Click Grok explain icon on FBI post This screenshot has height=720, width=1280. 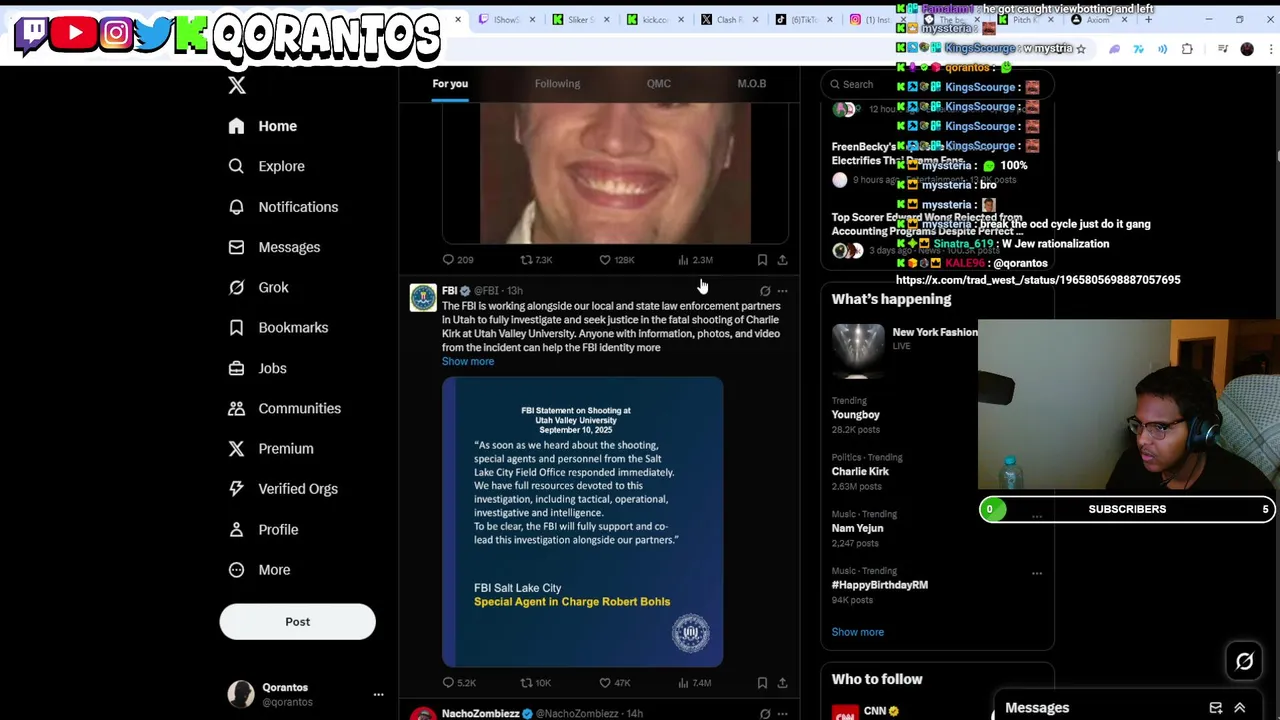(x=765, y=291)
